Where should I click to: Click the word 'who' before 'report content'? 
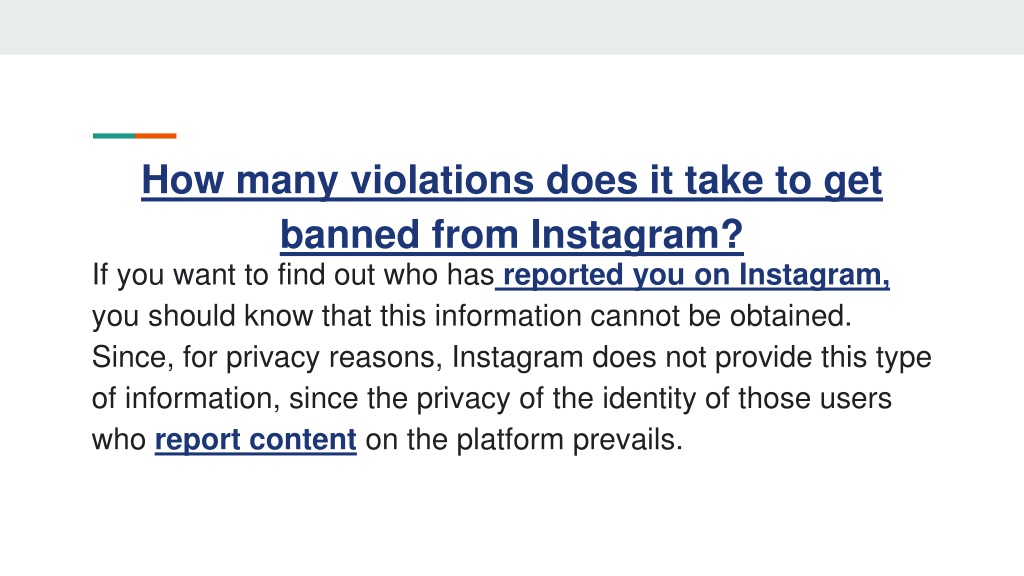pos(119,440)
